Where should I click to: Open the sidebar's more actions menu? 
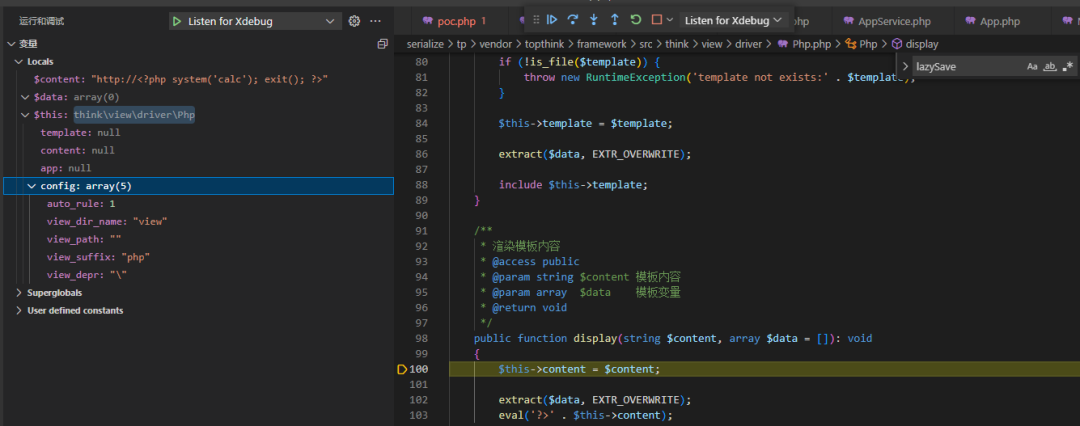(376, 21)
